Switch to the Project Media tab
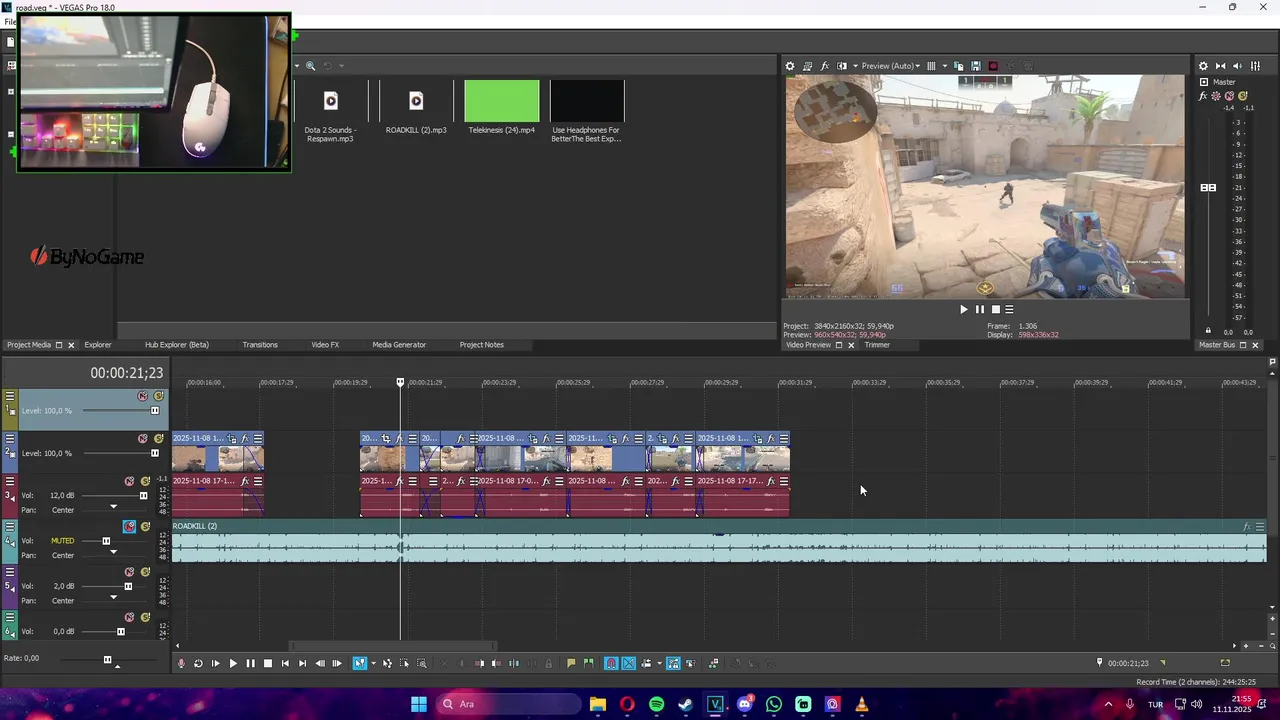This screenshot has height=720, width=1280. pos(28,345)
